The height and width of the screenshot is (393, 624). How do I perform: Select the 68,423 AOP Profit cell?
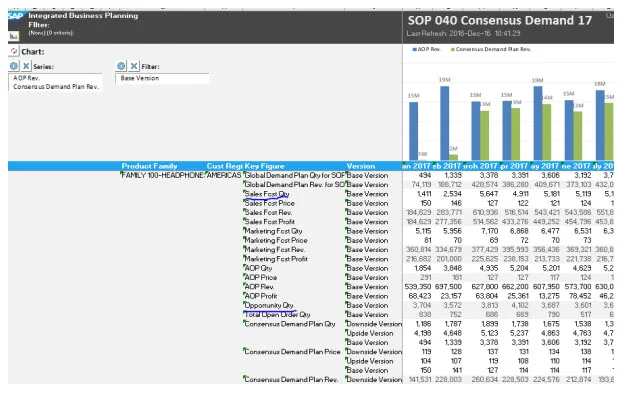[420, 296]
